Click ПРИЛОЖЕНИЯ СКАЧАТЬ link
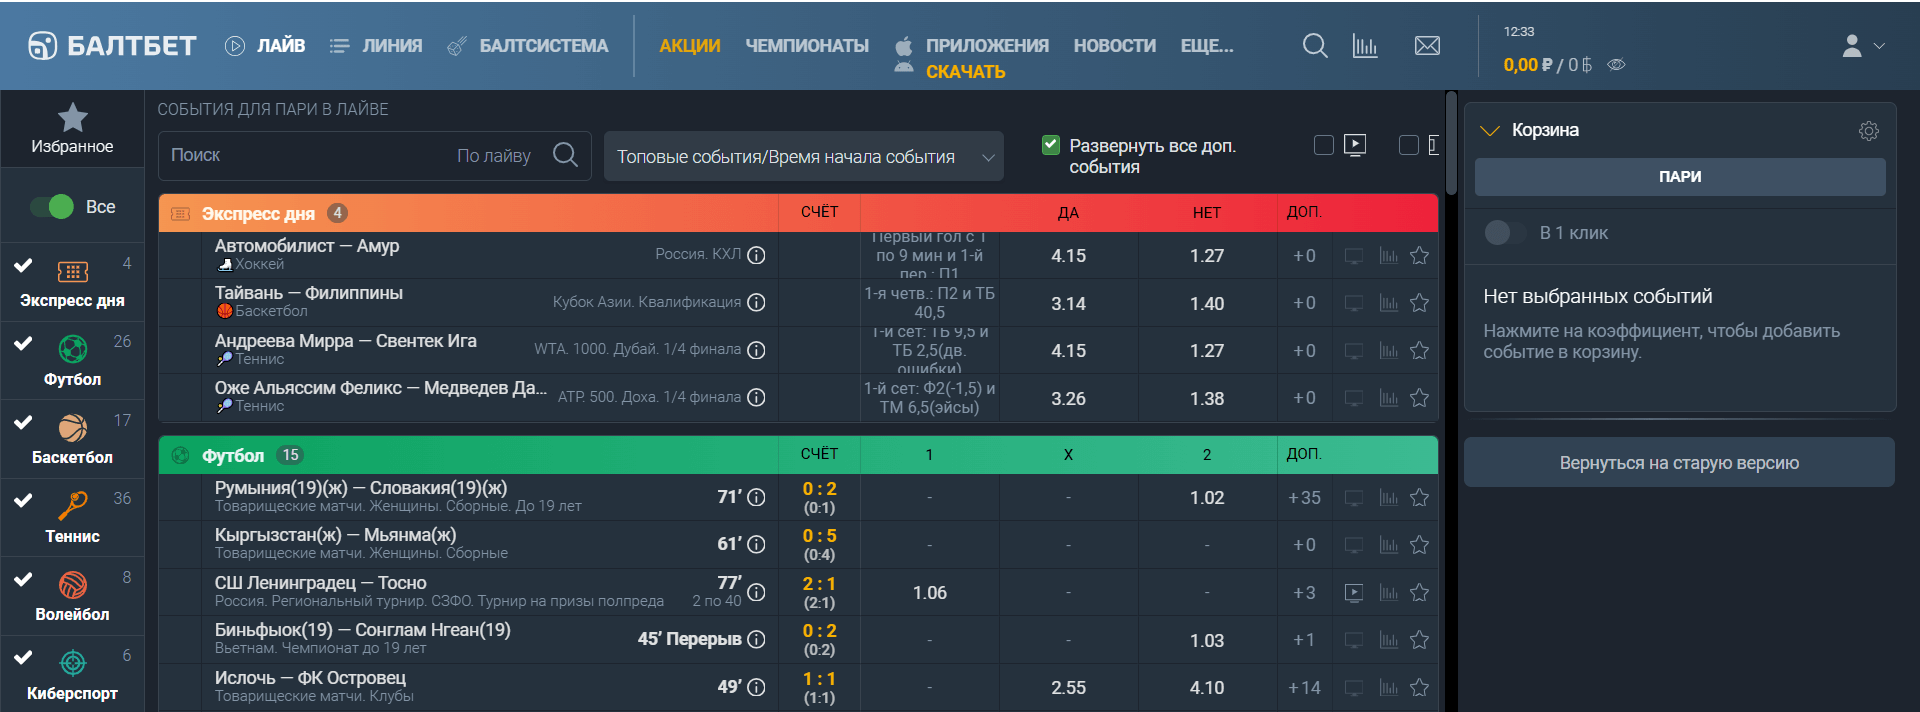 [971, 58]
